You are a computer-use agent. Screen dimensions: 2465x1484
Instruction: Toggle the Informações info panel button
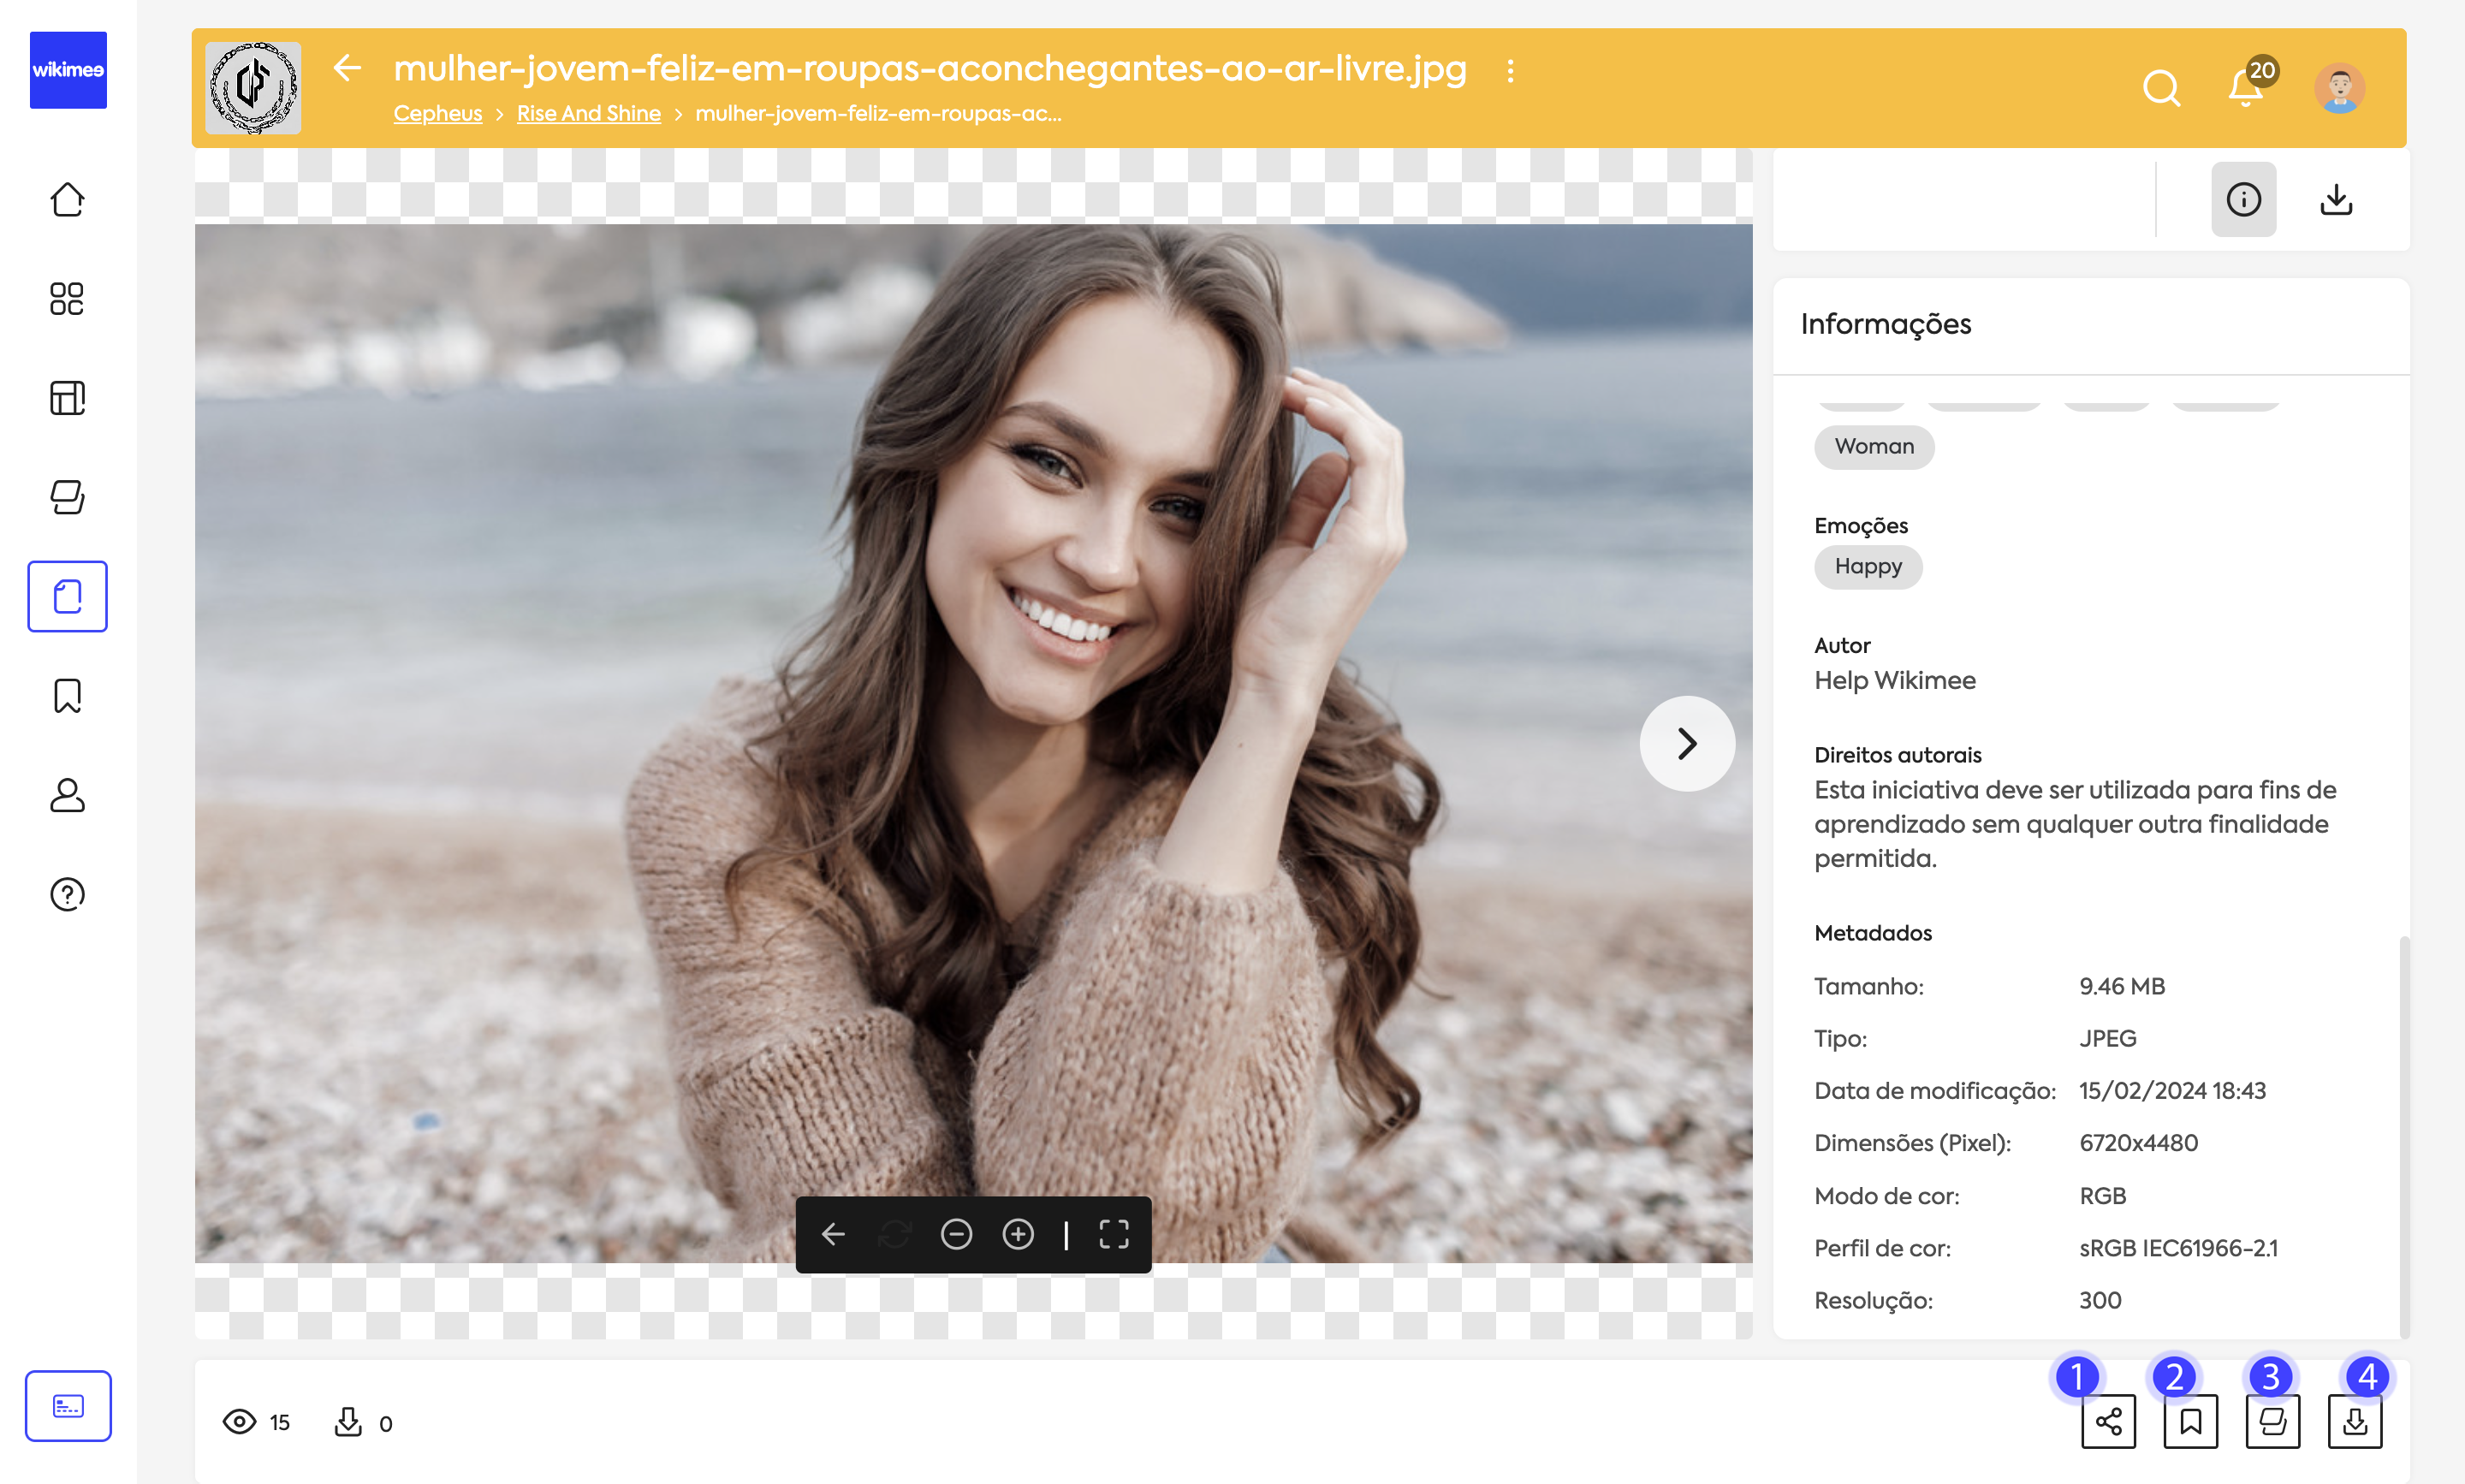point(2243,199)
